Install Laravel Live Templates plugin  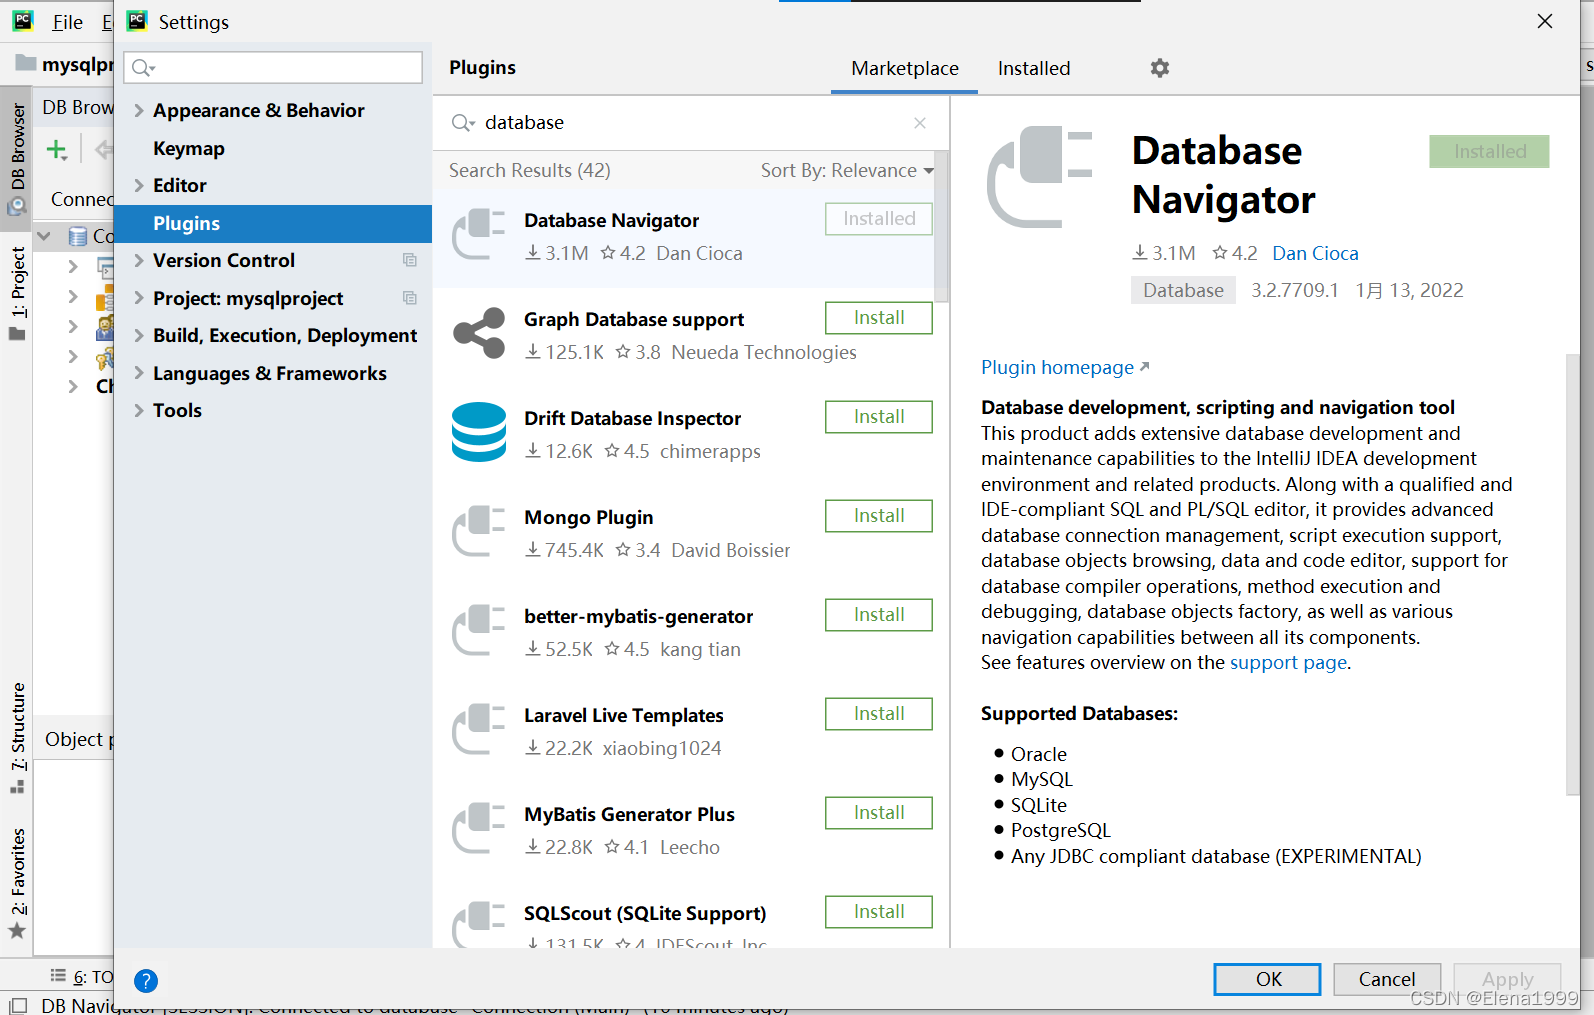(x=879, y=714)
